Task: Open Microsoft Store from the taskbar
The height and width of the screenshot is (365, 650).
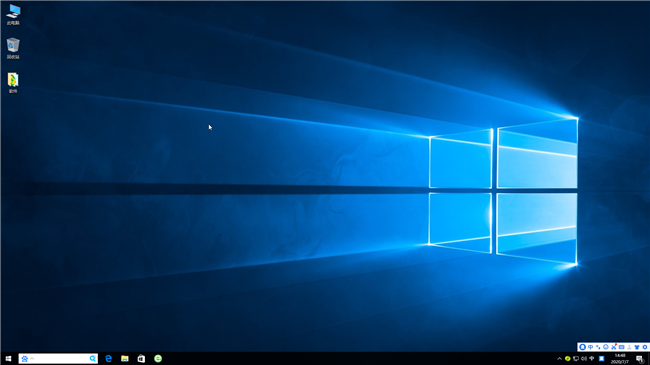Action: (x=141, y=359)
